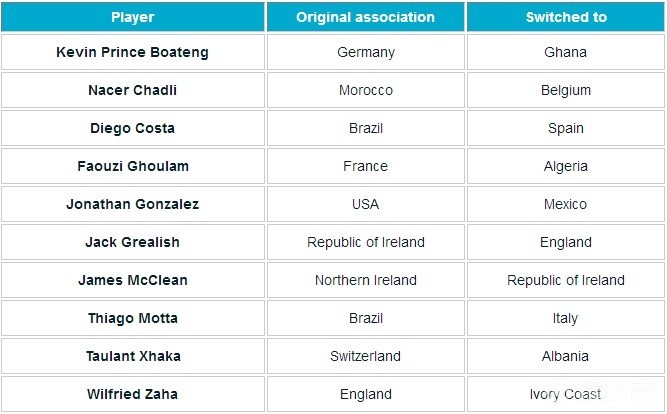Select the Nacer Chadli player name
The width and height of the screenshot is (668, 414).
click(x=133, y=90)
